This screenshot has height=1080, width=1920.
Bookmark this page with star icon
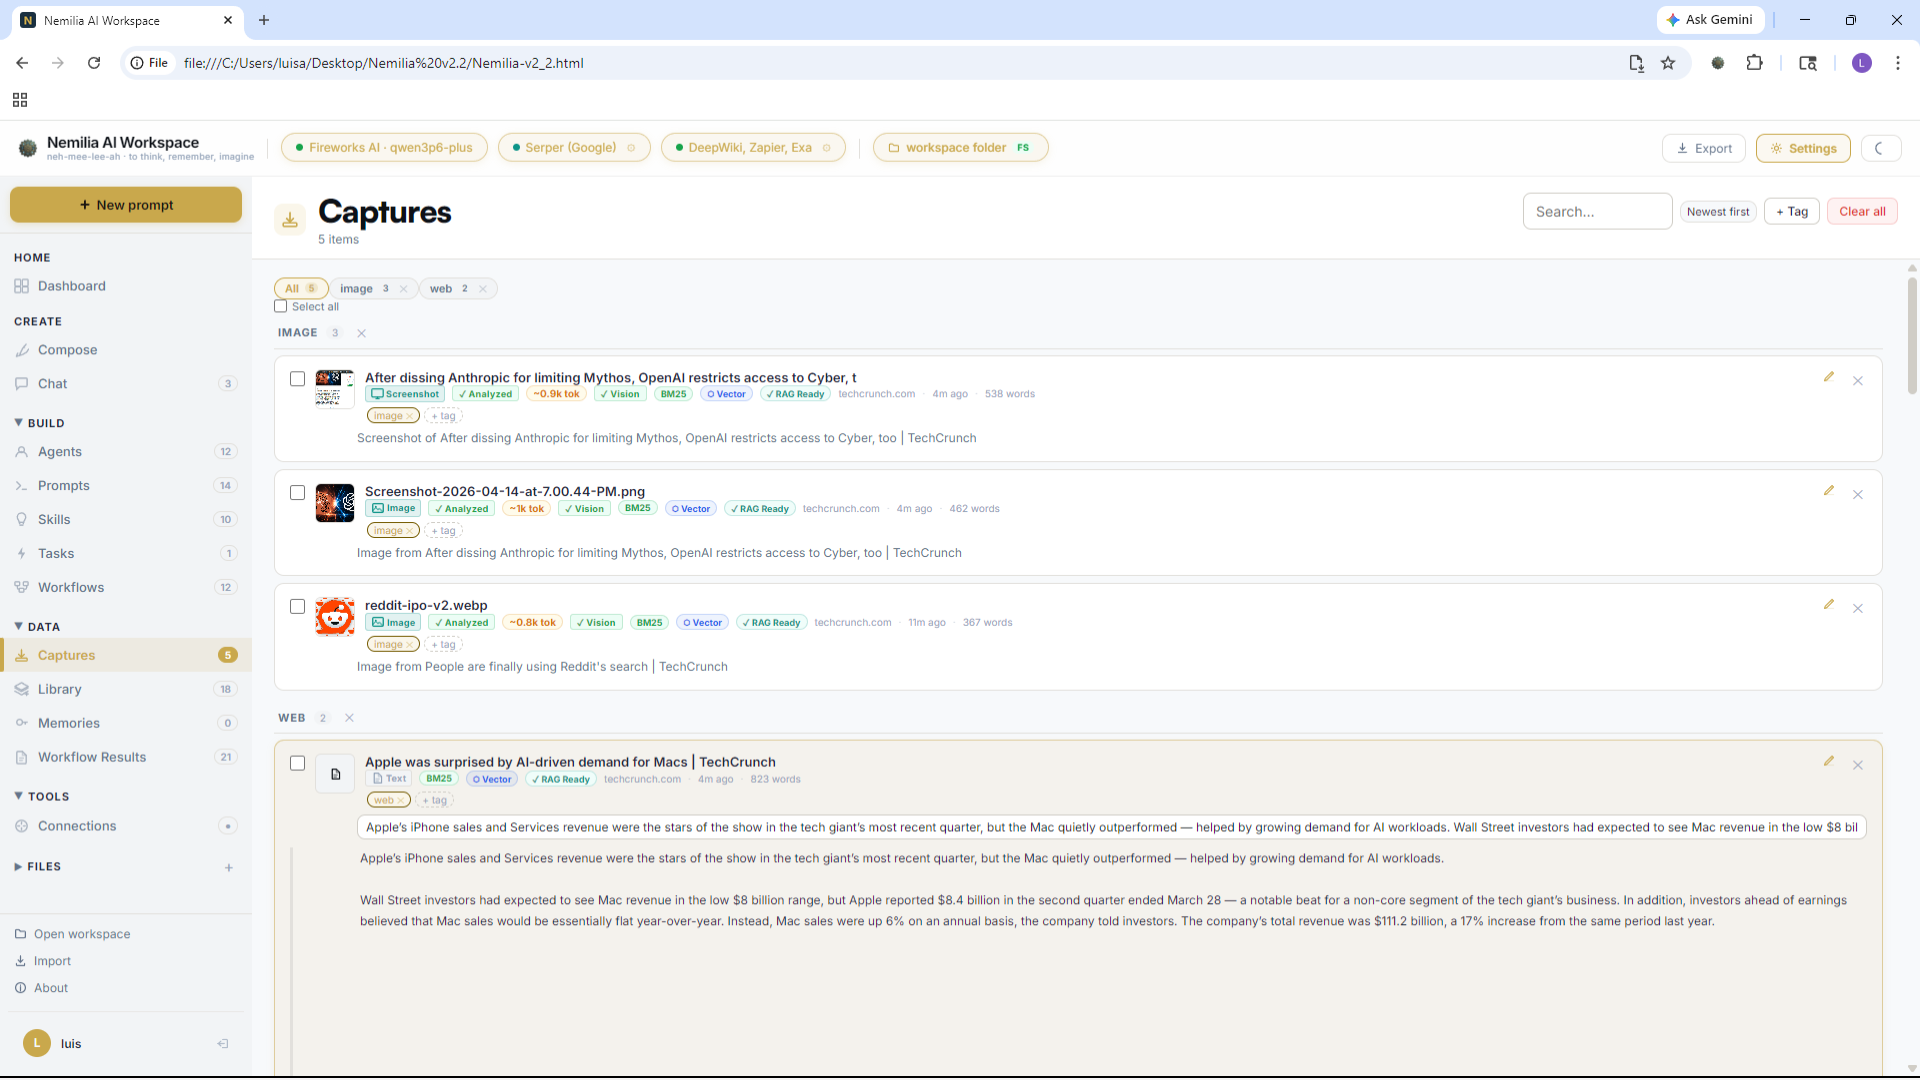pyautogui.click(x=1668, y=63)
